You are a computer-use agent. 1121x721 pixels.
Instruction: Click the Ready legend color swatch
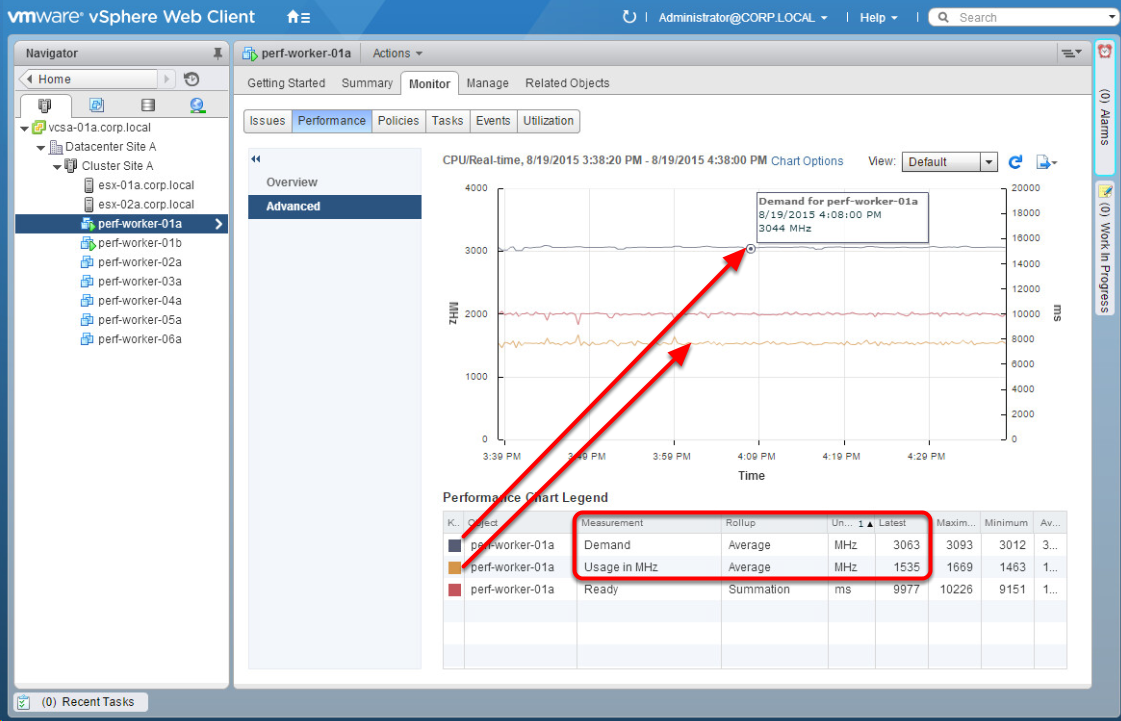pos(454,590)
